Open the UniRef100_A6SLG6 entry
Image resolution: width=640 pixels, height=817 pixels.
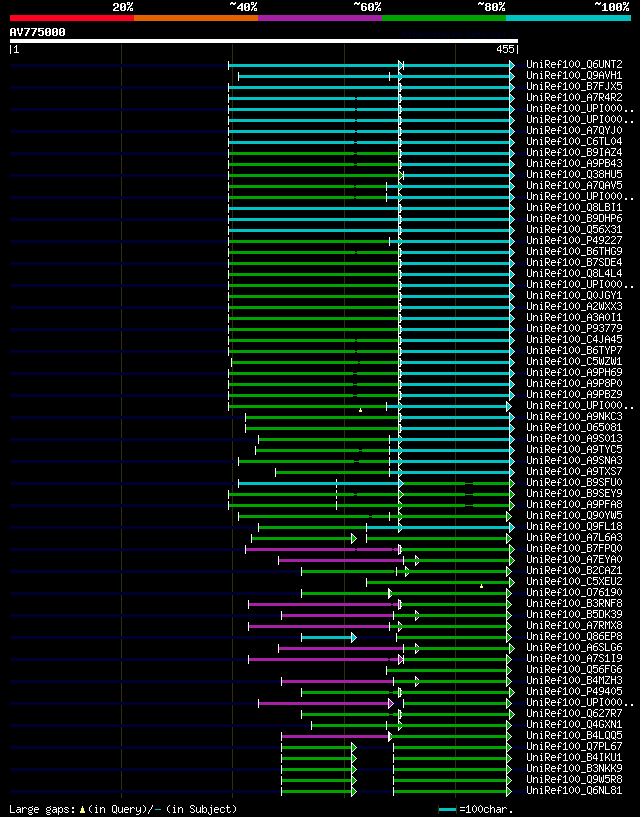pos(574,648)
